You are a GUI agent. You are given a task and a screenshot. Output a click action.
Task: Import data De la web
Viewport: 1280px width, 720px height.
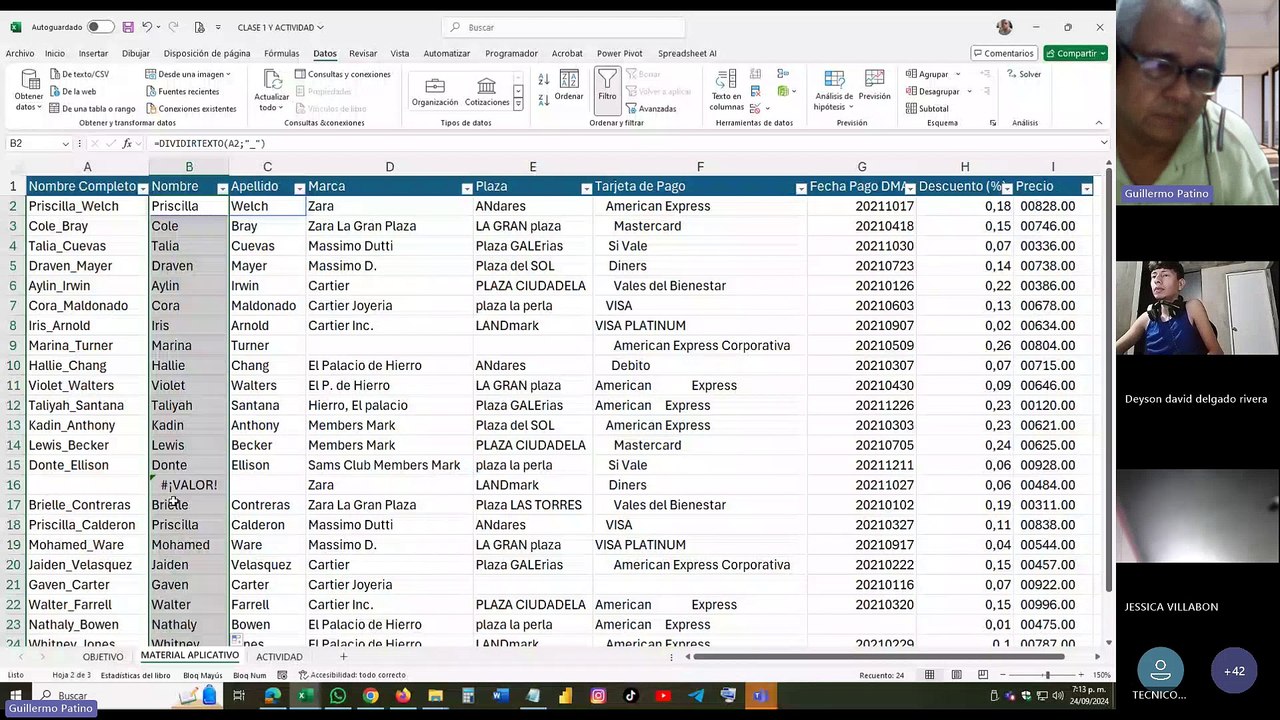point(73,91)
